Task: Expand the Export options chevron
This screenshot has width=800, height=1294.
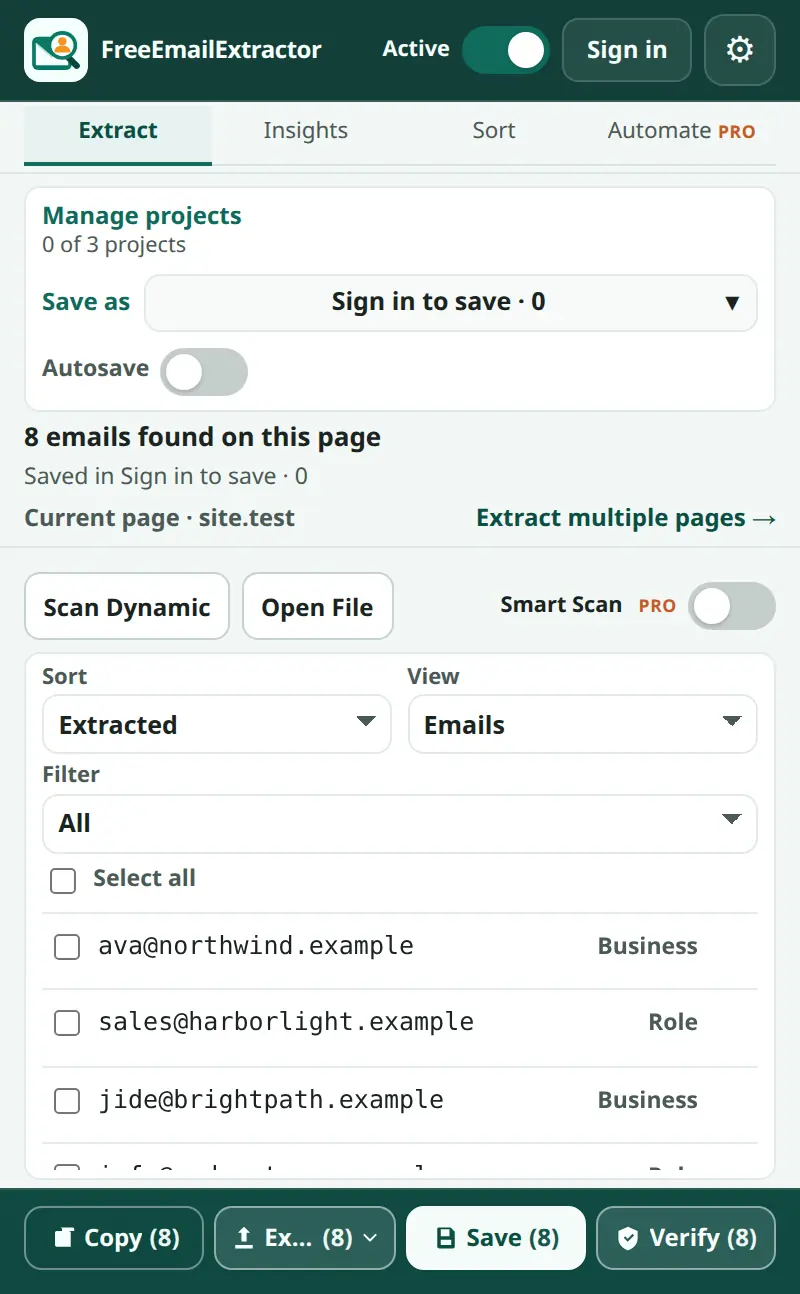Action: (x=370, y=1238)
